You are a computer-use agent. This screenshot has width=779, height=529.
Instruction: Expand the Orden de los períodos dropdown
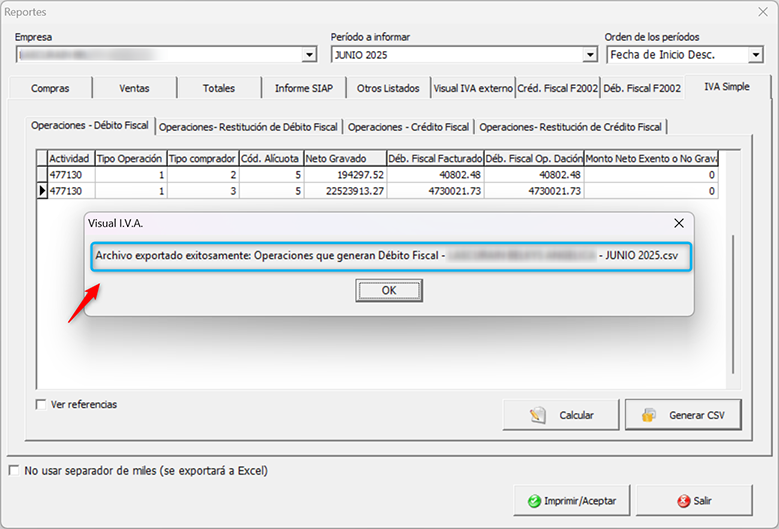pyautogui.click(x=755, y=55)
